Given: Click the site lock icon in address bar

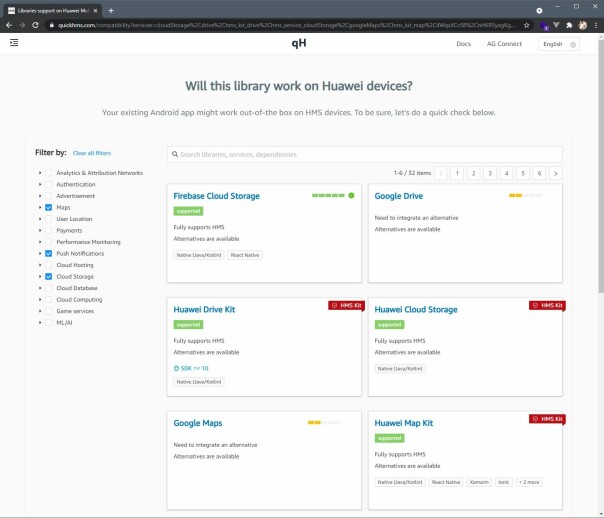Looking at the screenshot, I should click(51, 25).
